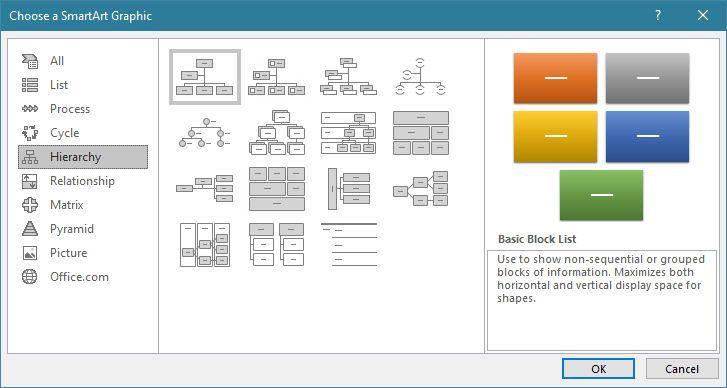Close the Choose a SmartArt Graphic dialog
The width and height of the screenshot is (727, 388).
coord(702,15)
